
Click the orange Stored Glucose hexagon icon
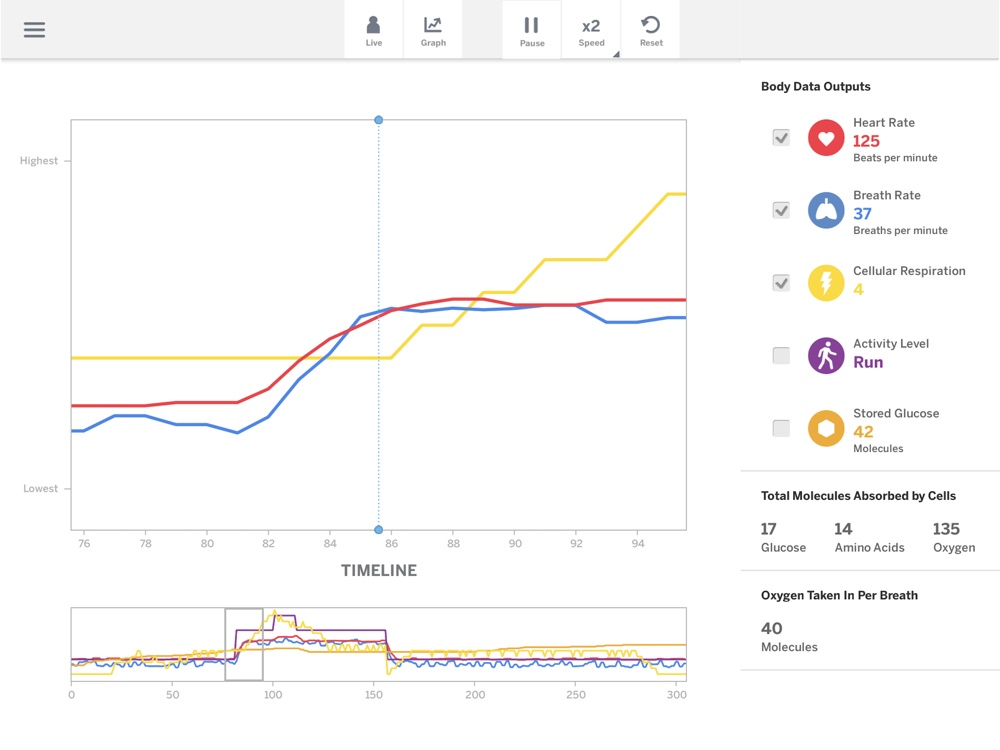[x=826, y=428]
